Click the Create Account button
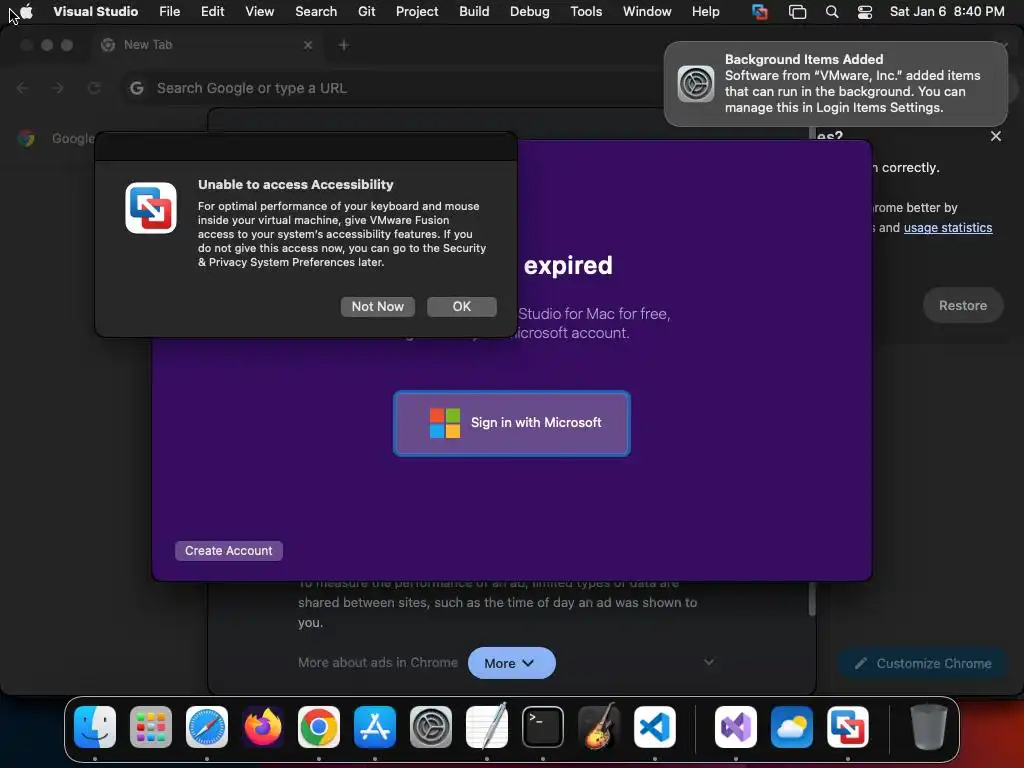 229,551
